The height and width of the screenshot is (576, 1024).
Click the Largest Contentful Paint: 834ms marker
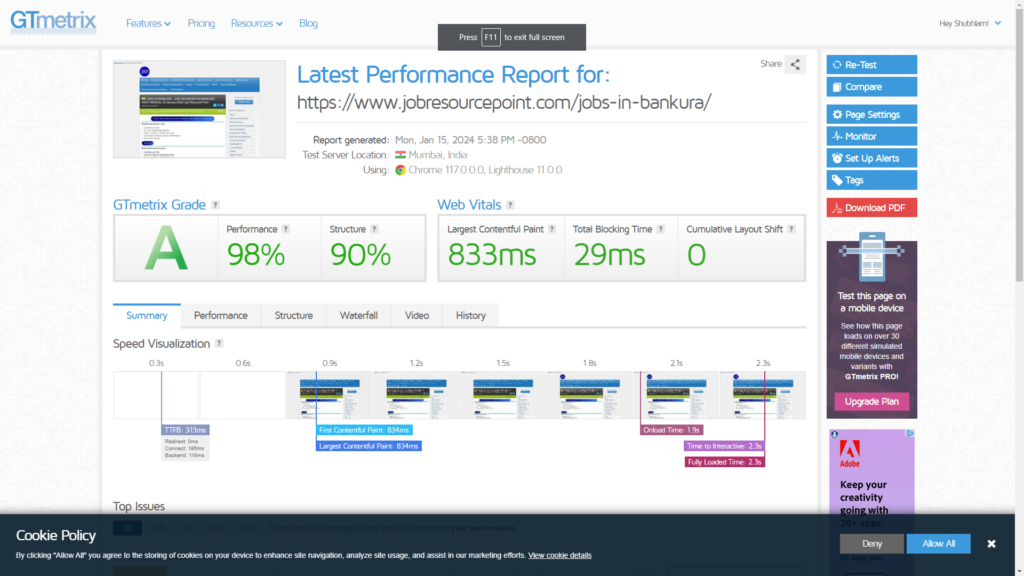pos(369,446)
